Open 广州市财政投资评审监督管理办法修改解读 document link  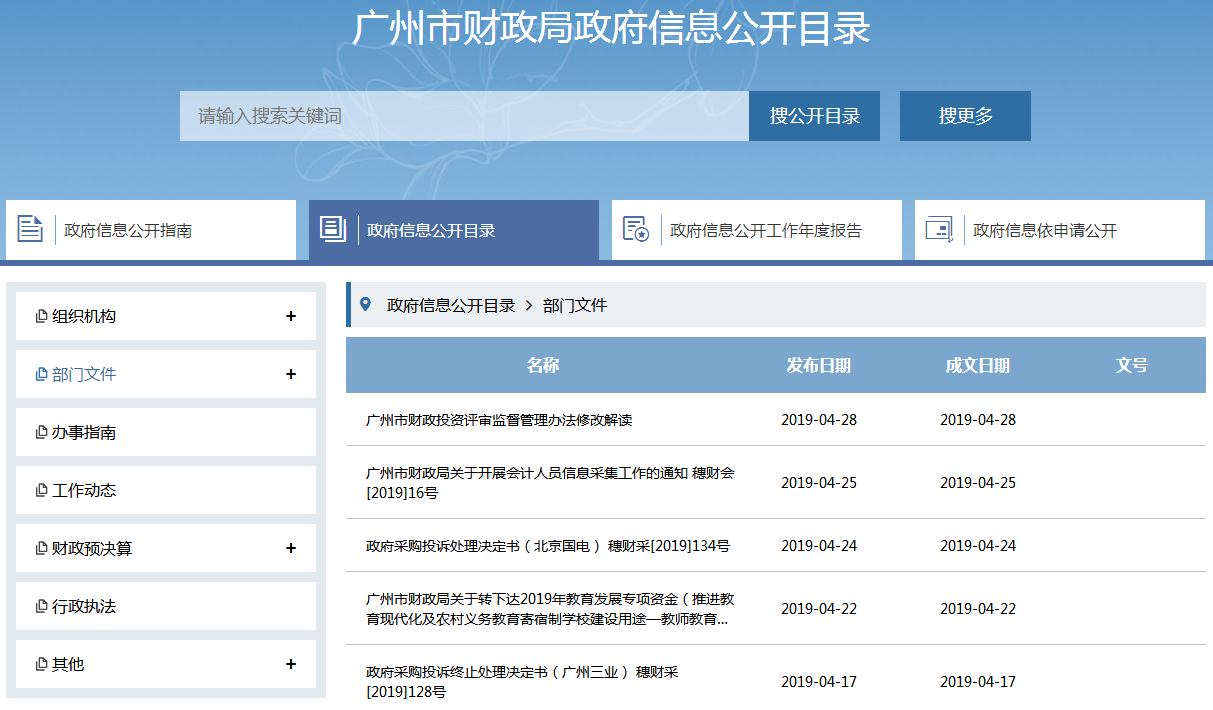tap(499, 420)
